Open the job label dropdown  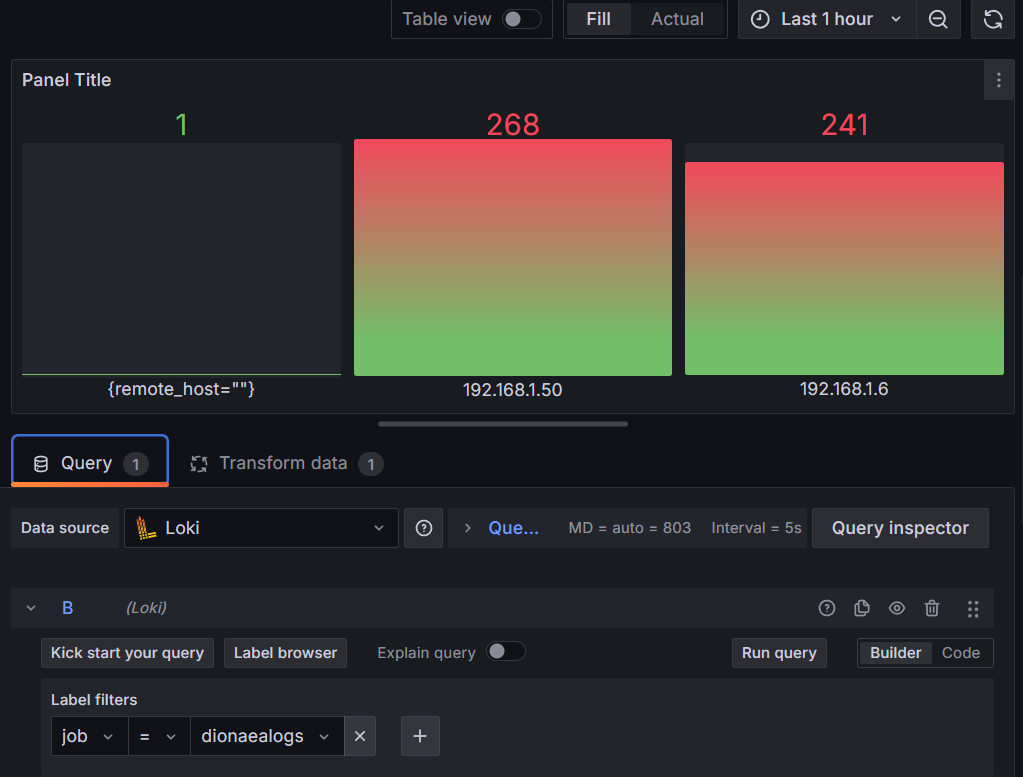pos(89,736)
